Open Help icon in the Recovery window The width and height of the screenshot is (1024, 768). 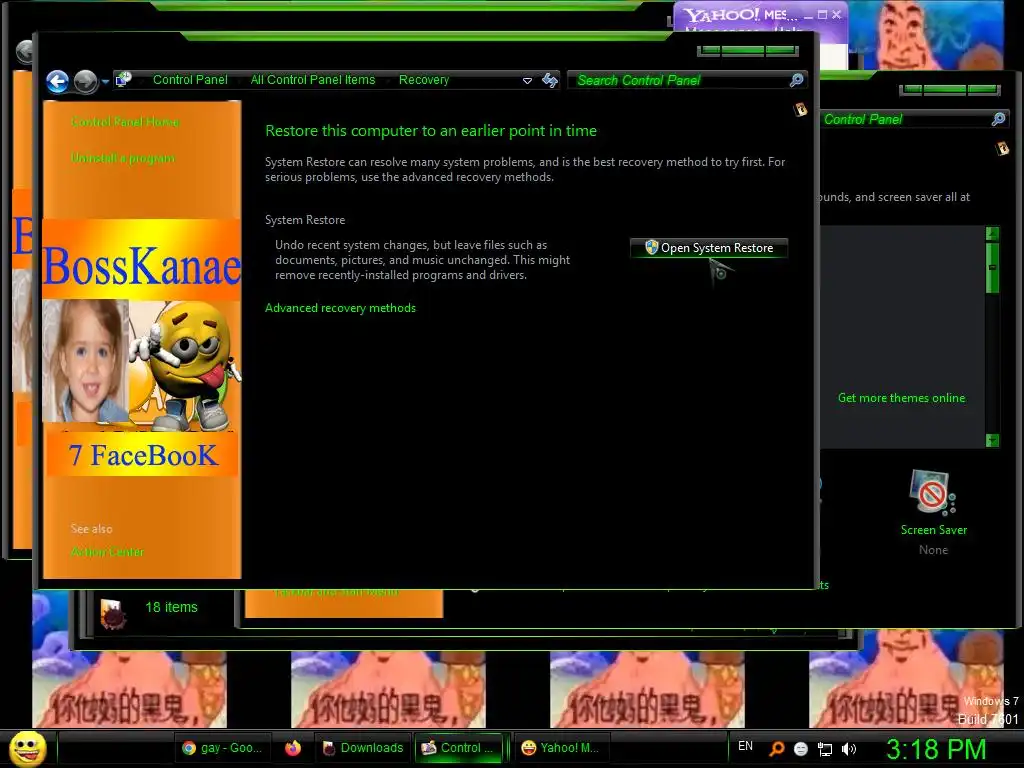800,109
